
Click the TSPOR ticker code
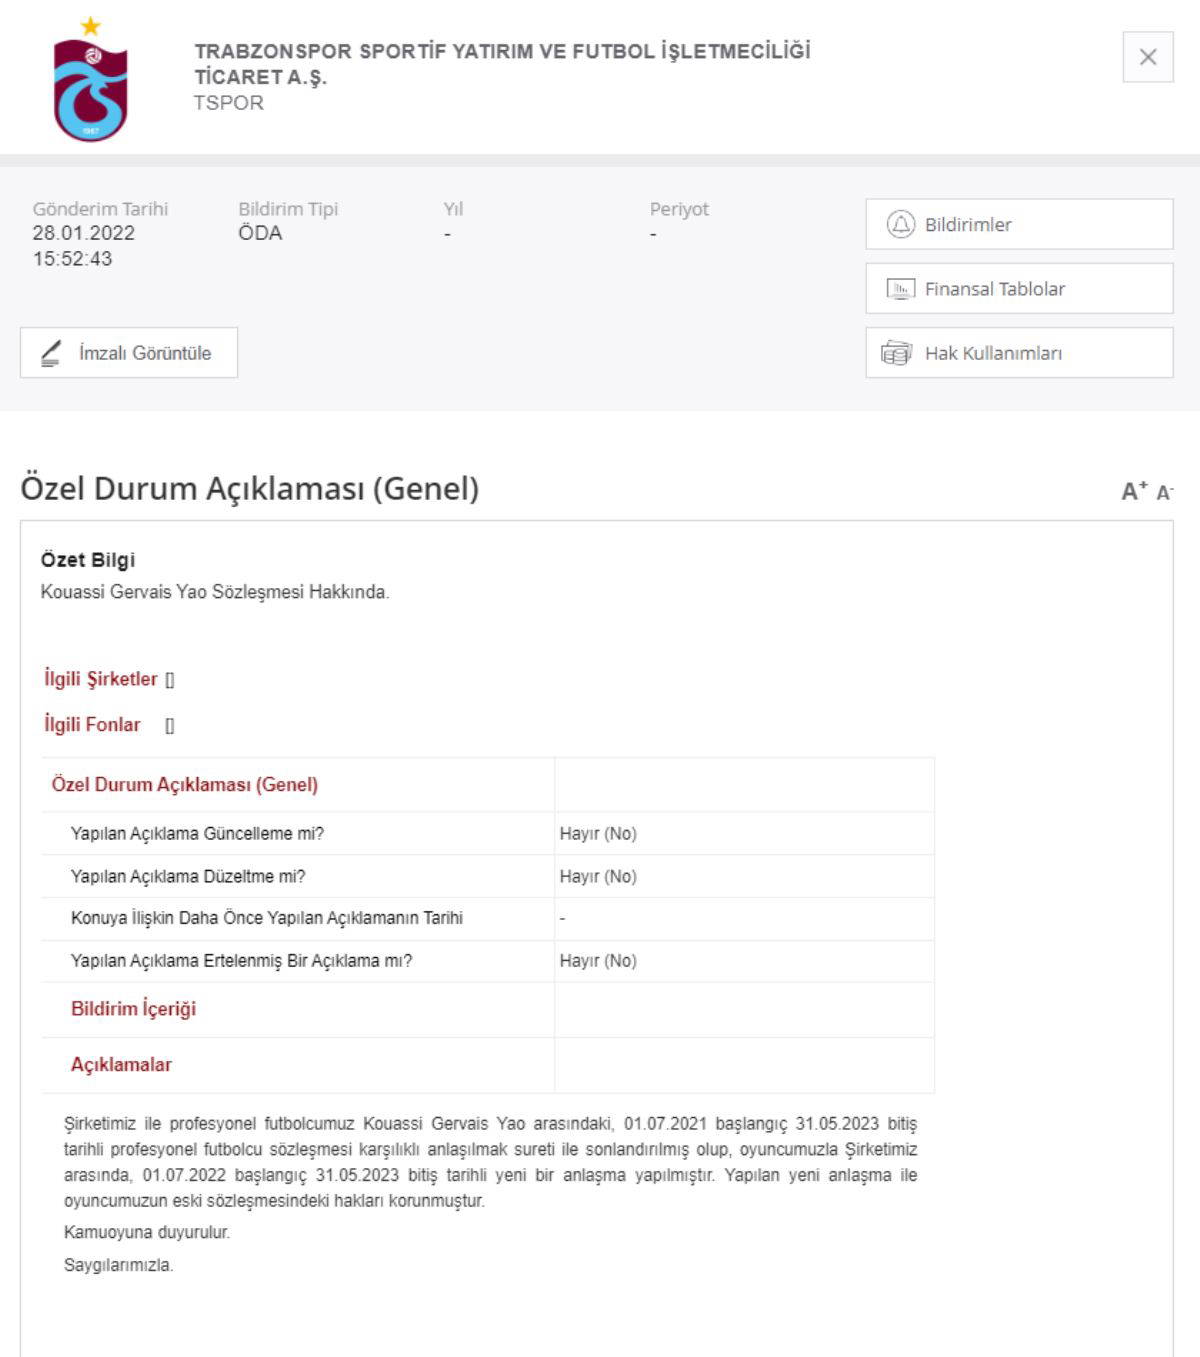pos(229,103)
